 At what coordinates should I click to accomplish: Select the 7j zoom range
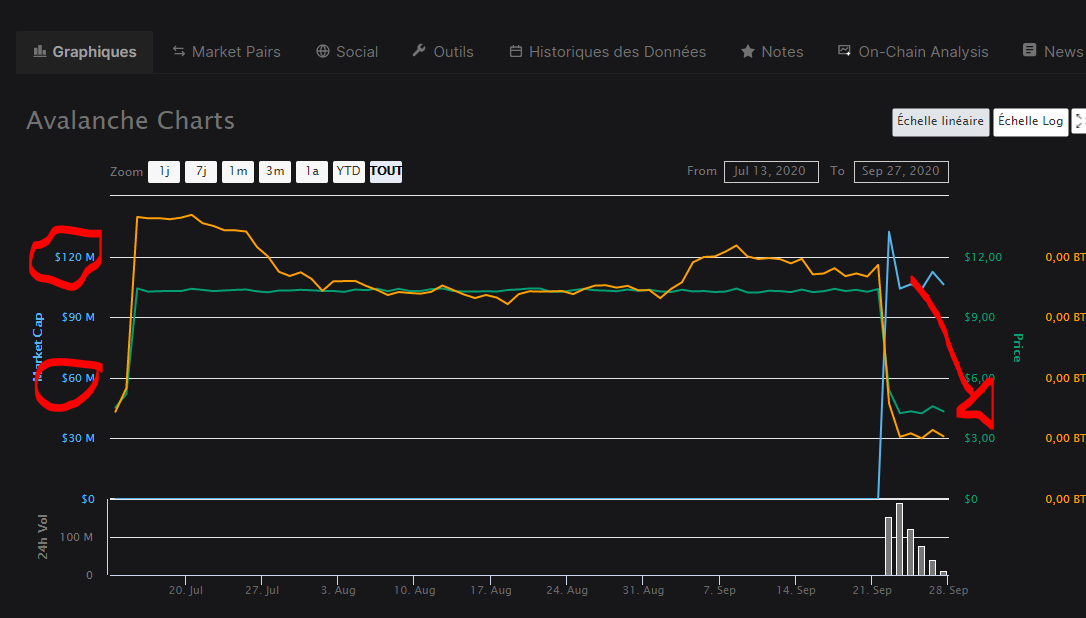(x=201, y=171)
